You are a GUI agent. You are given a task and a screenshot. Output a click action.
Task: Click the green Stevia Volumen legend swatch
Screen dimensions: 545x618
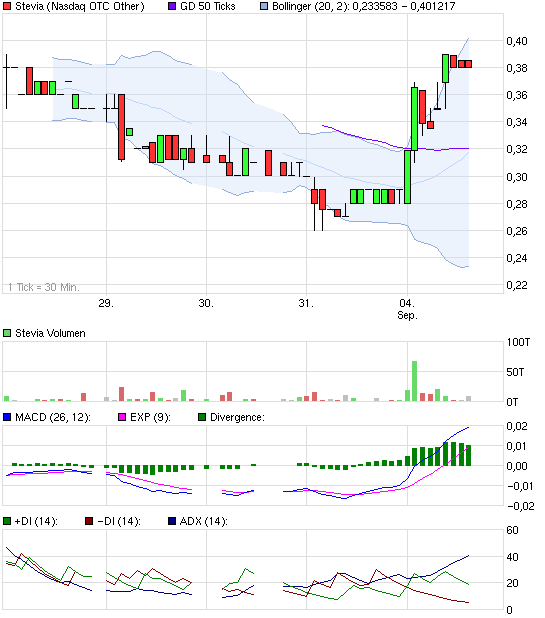(7, 333)
